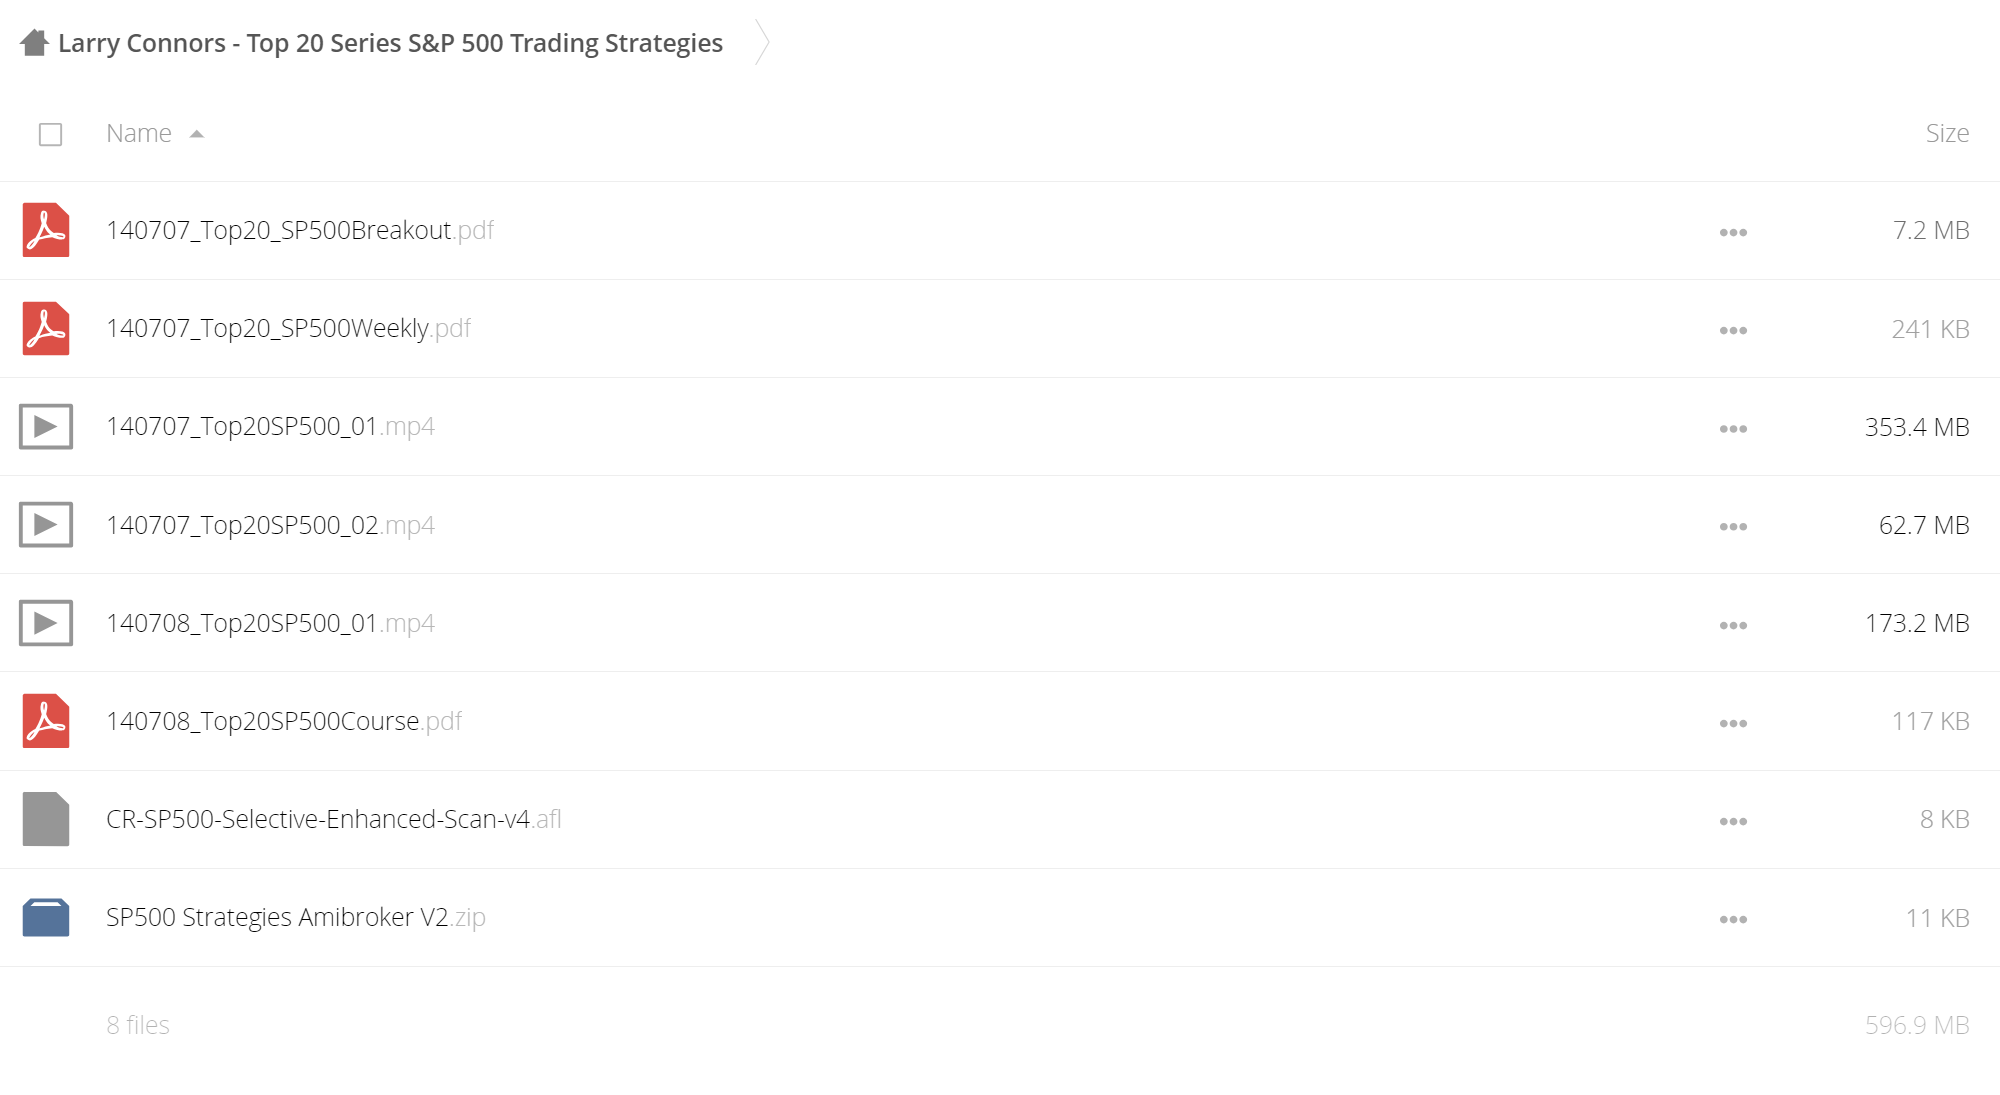Viewport: 2000px width, 1095px height.
Task: Open the 140708_Top20SP500Course.pdf file link
Action: click(x=284, y=721)
